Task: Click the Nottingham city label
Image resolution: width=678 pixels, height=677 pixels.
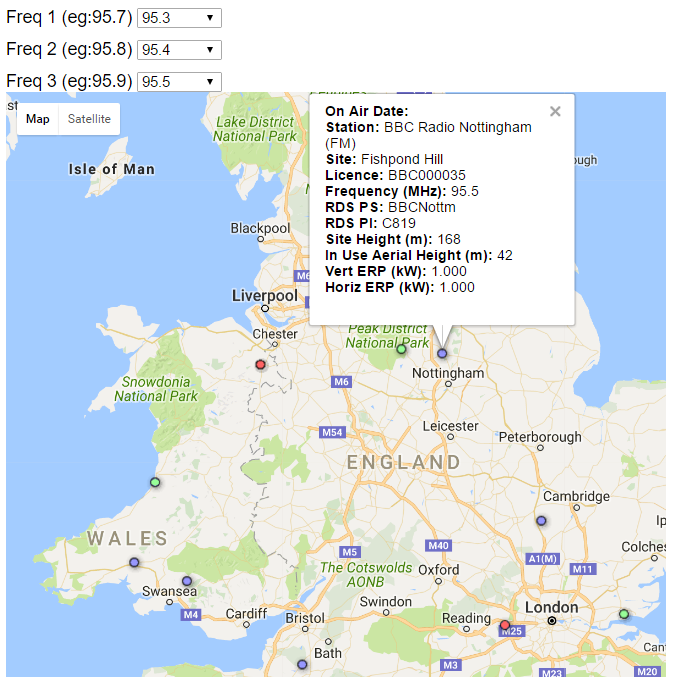Action: pyautogui.click(x=448, y=373)
